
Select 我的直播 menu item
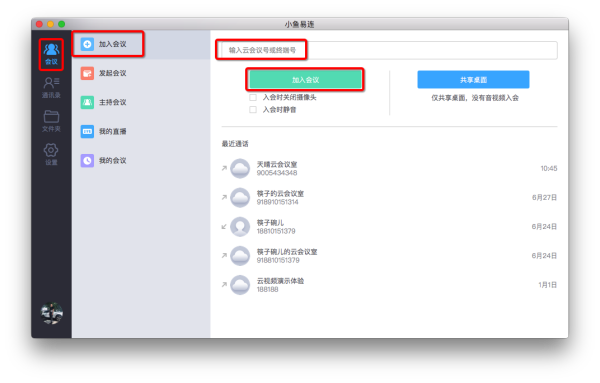(141, 131)
